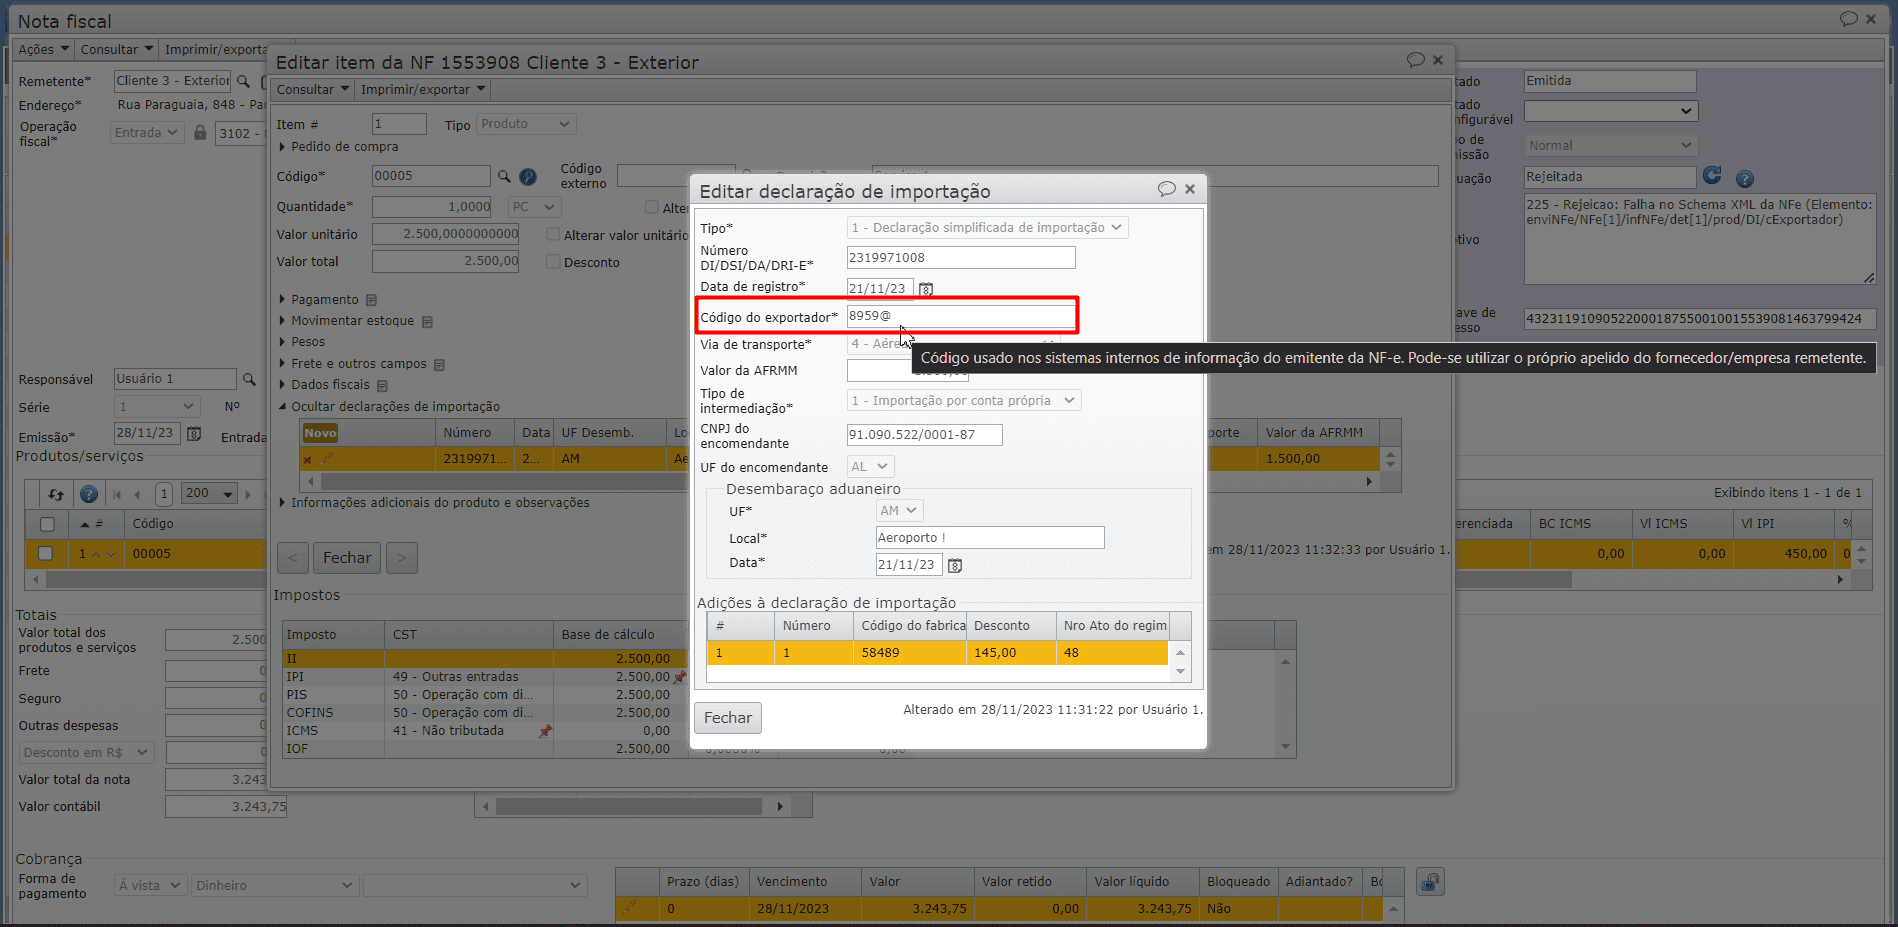This screenshot has height=927, width=1898.
Task: Select checkbox for product row 00005
Action: [x=45, y=554]
